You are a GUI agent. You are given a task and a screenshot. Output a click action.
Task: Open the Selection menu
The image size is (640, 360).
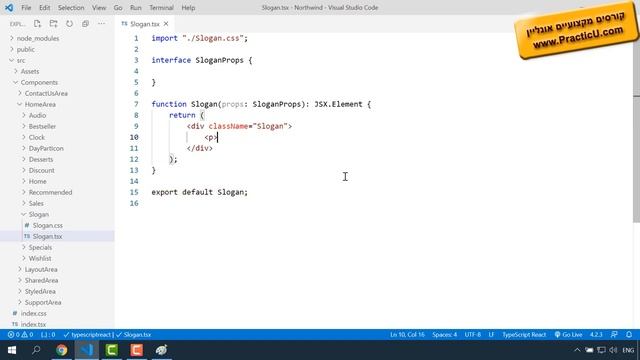(71, 8)
